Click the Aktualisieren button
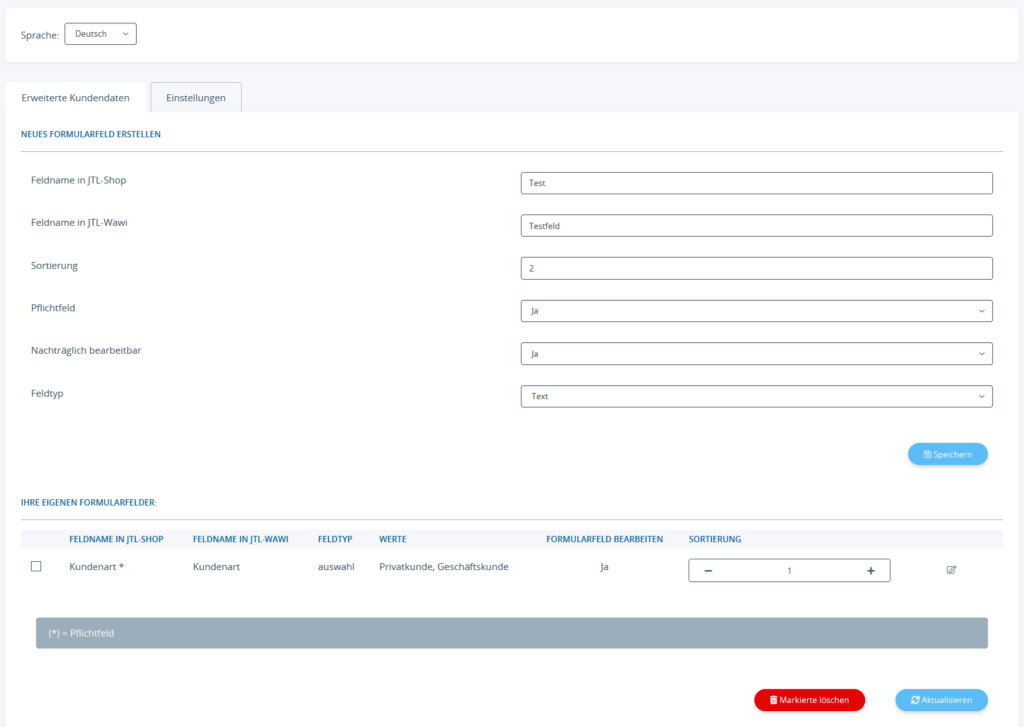The height and width of the screenshot is (727, 1024). pyautogui.click(x=941, y=700)
